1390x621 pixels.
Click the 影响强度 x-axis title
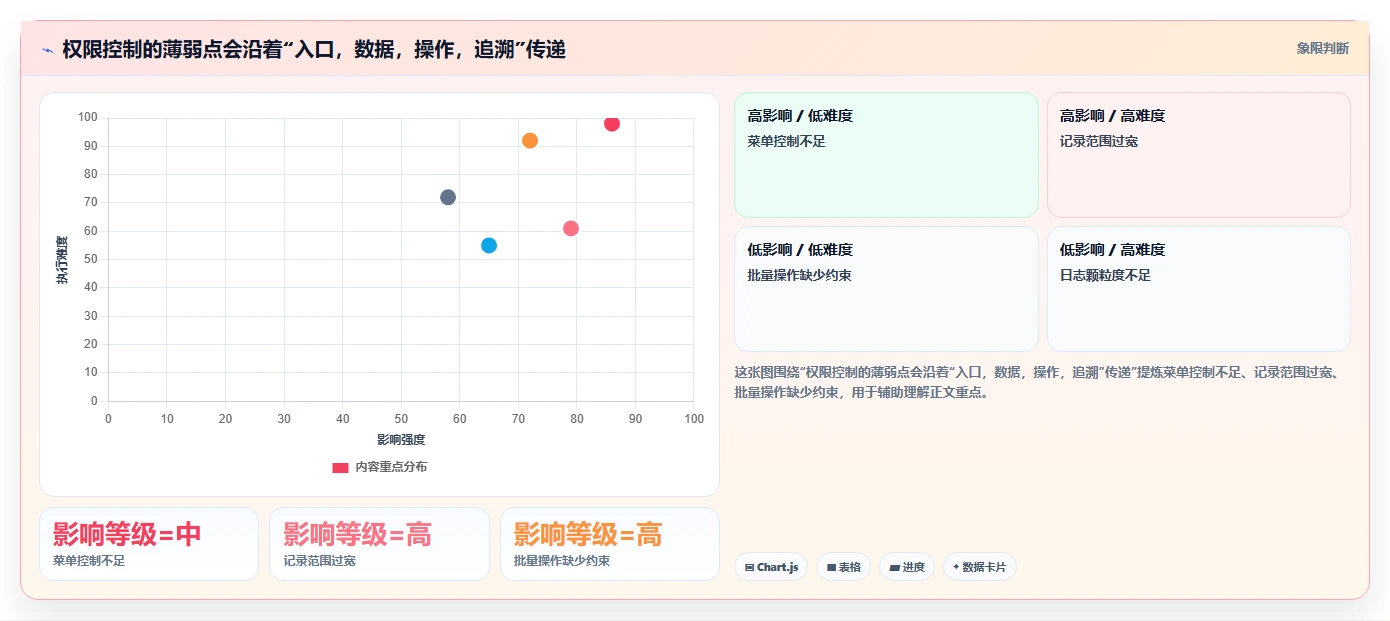401,440
